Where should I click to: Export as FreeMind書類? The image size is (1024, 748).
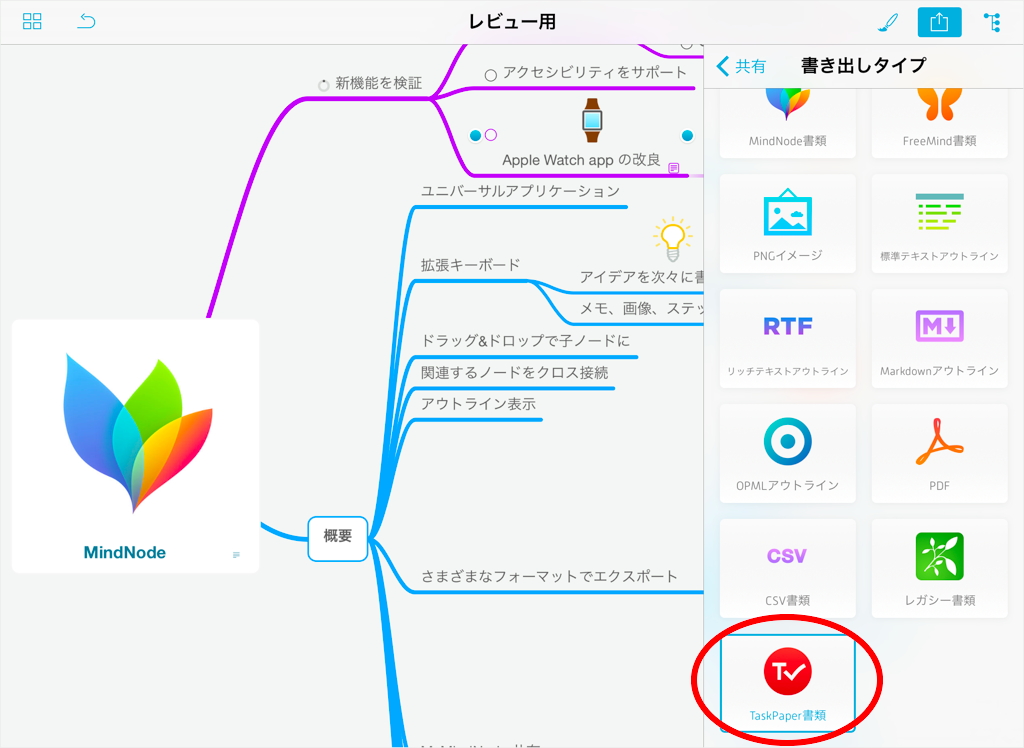[939, 123]
